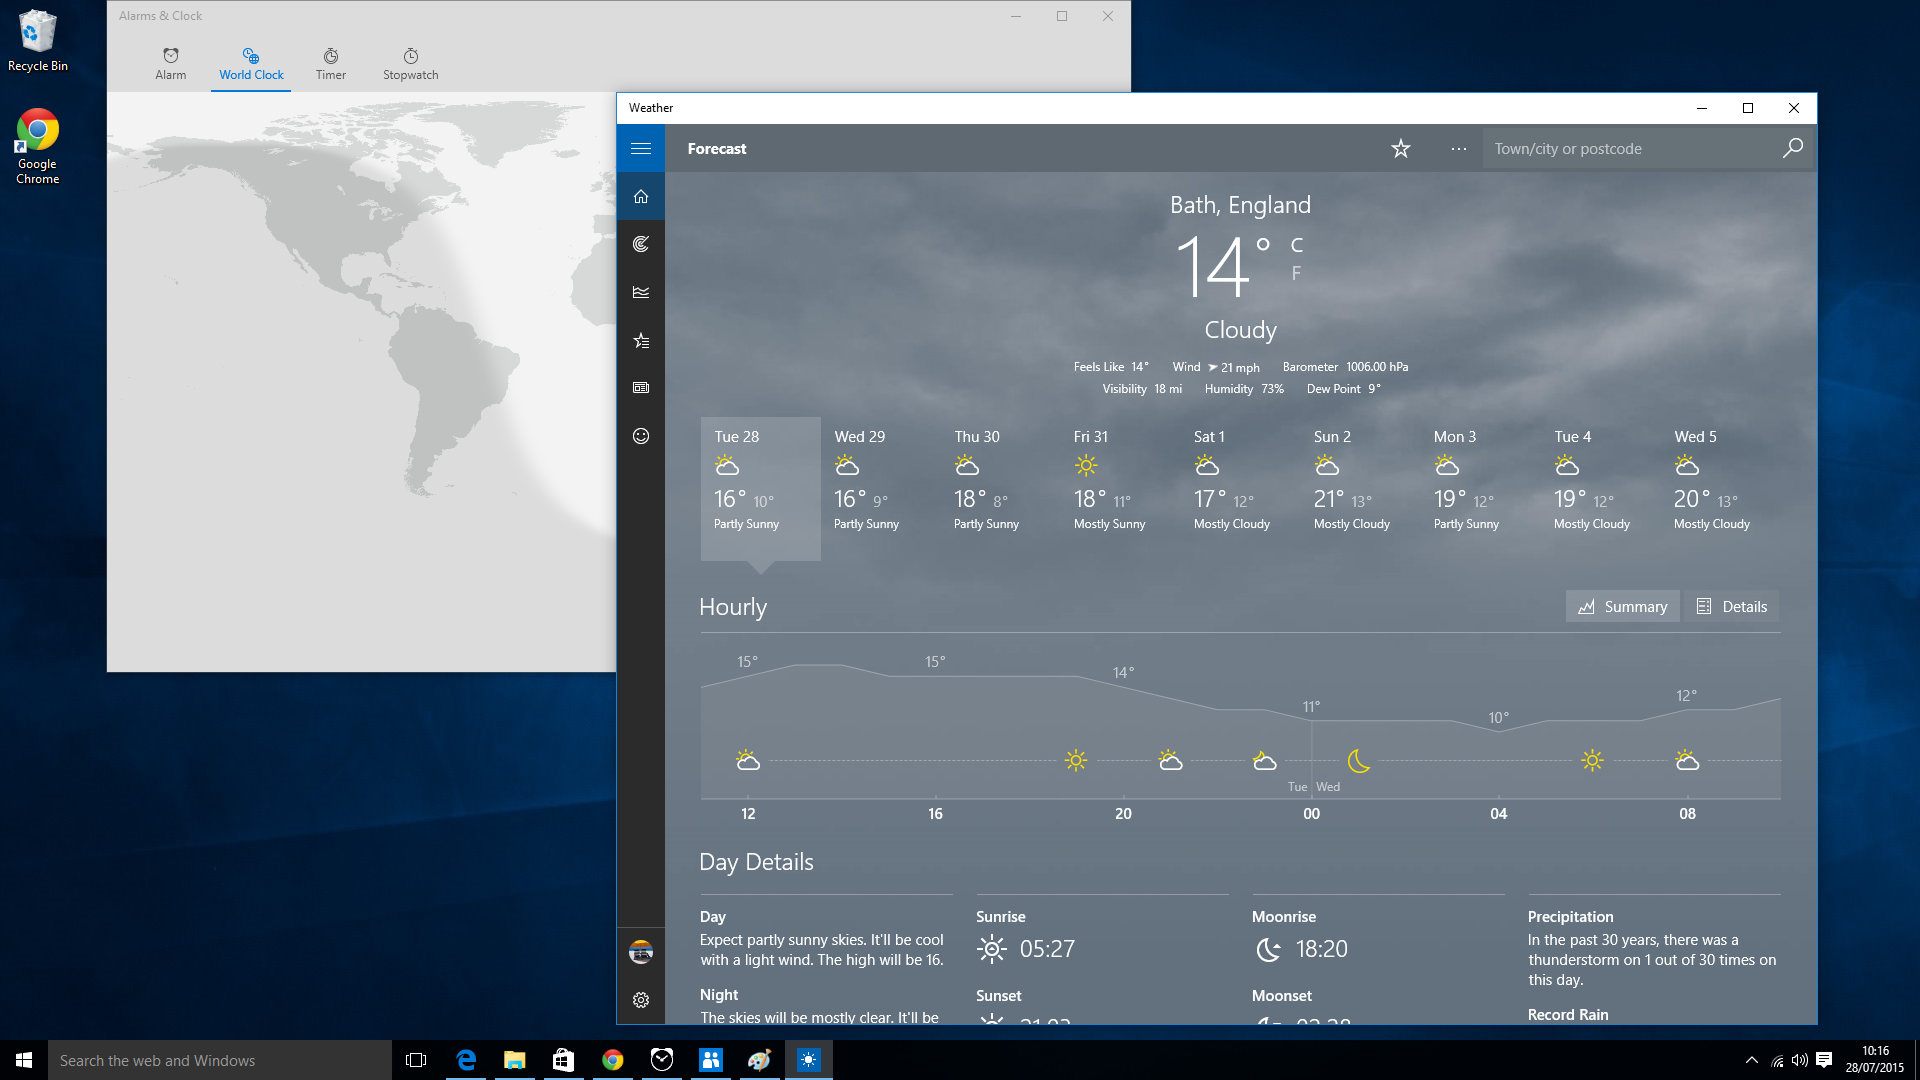Image resolution: width=1920 pixels, height=1080 pixels.
Task: Toggle to Celsius temperature unit
Action: coord(1298,244)
